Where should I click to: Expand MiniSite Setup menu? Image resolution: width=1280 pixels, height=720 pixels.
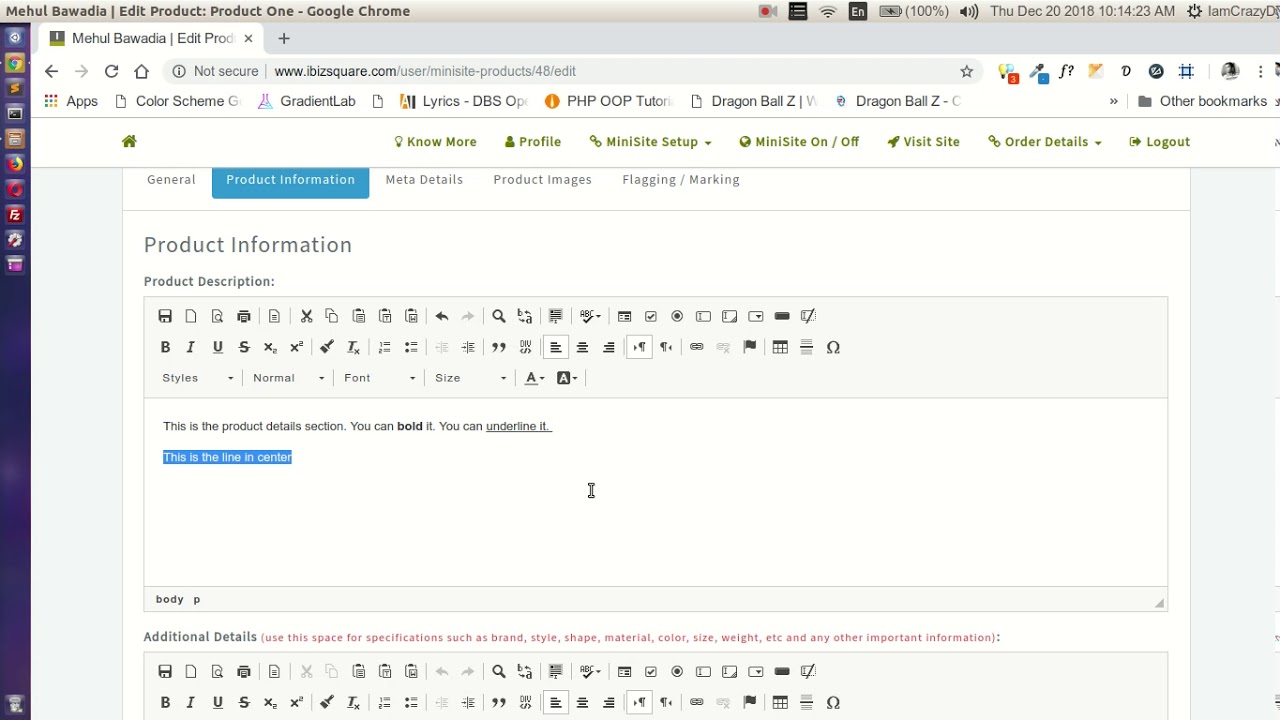pyautogui.click(x=650, y=142)
